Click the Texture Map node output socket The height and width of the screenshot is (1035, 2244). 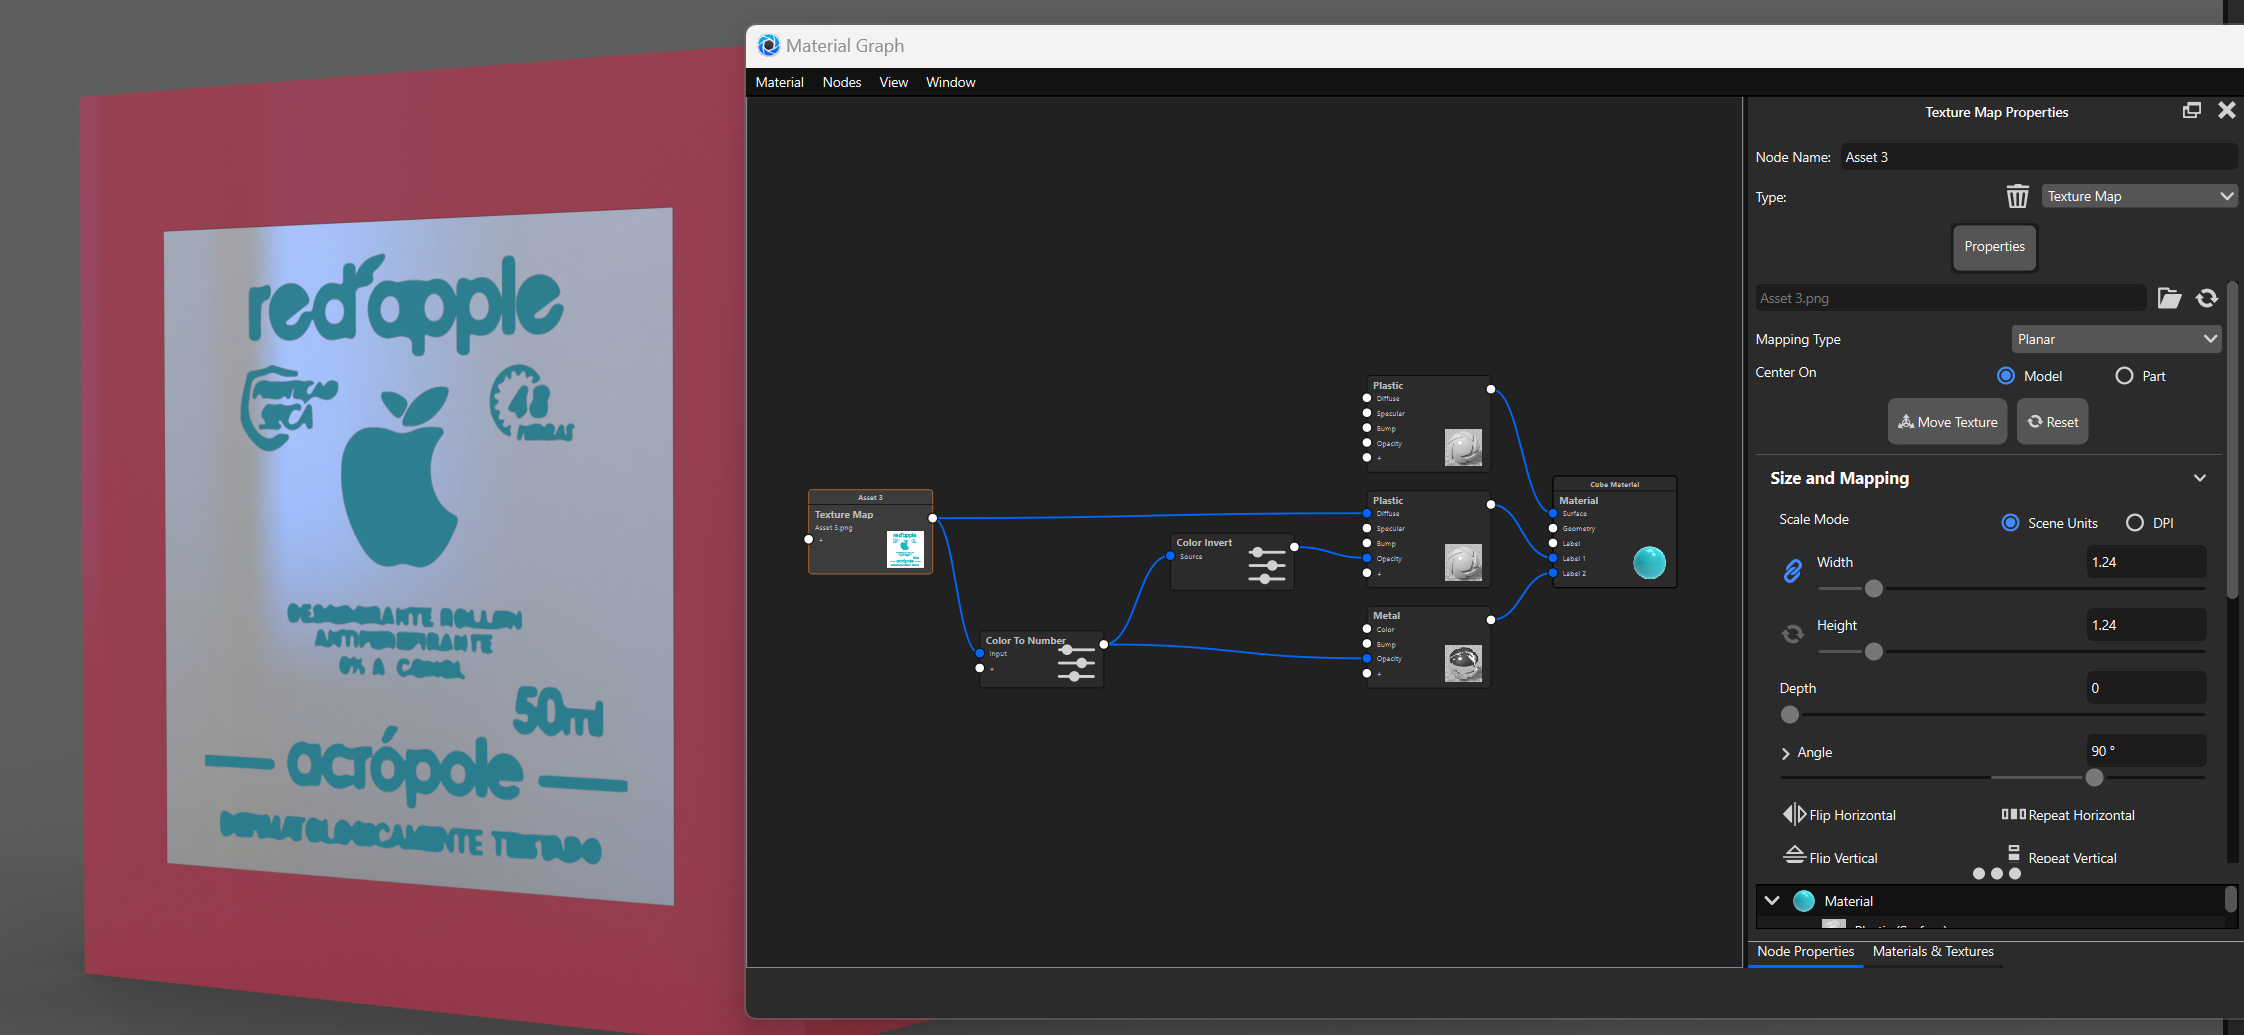click(x=932, y=518)
